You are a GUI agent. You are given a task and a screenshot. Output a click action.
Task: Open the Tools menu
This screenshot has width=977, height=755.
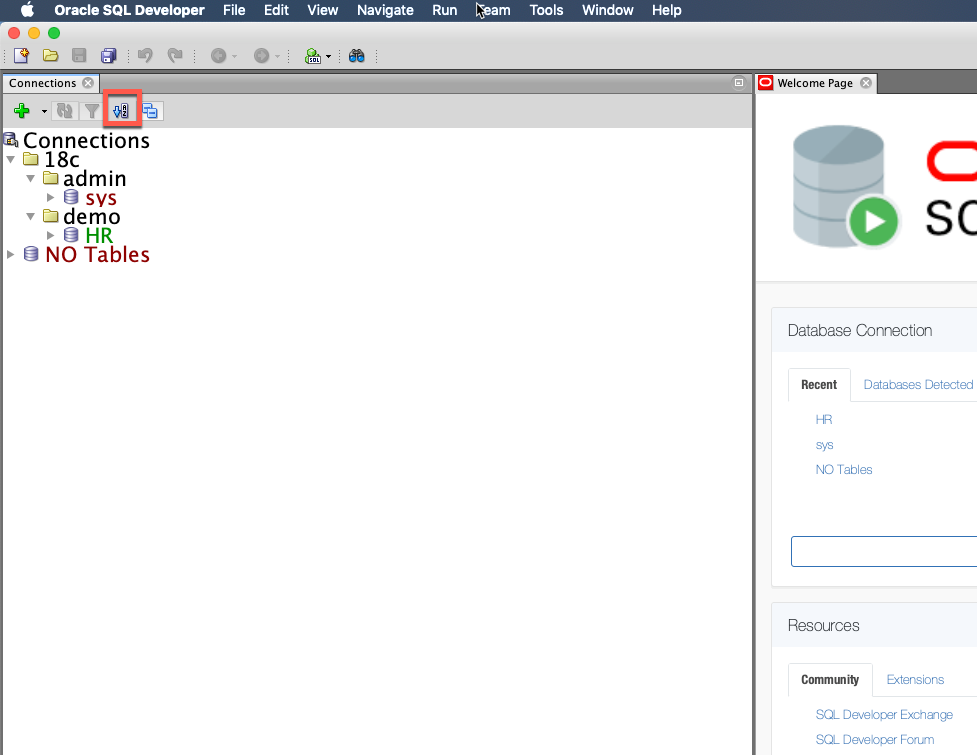tap(546, 10)
